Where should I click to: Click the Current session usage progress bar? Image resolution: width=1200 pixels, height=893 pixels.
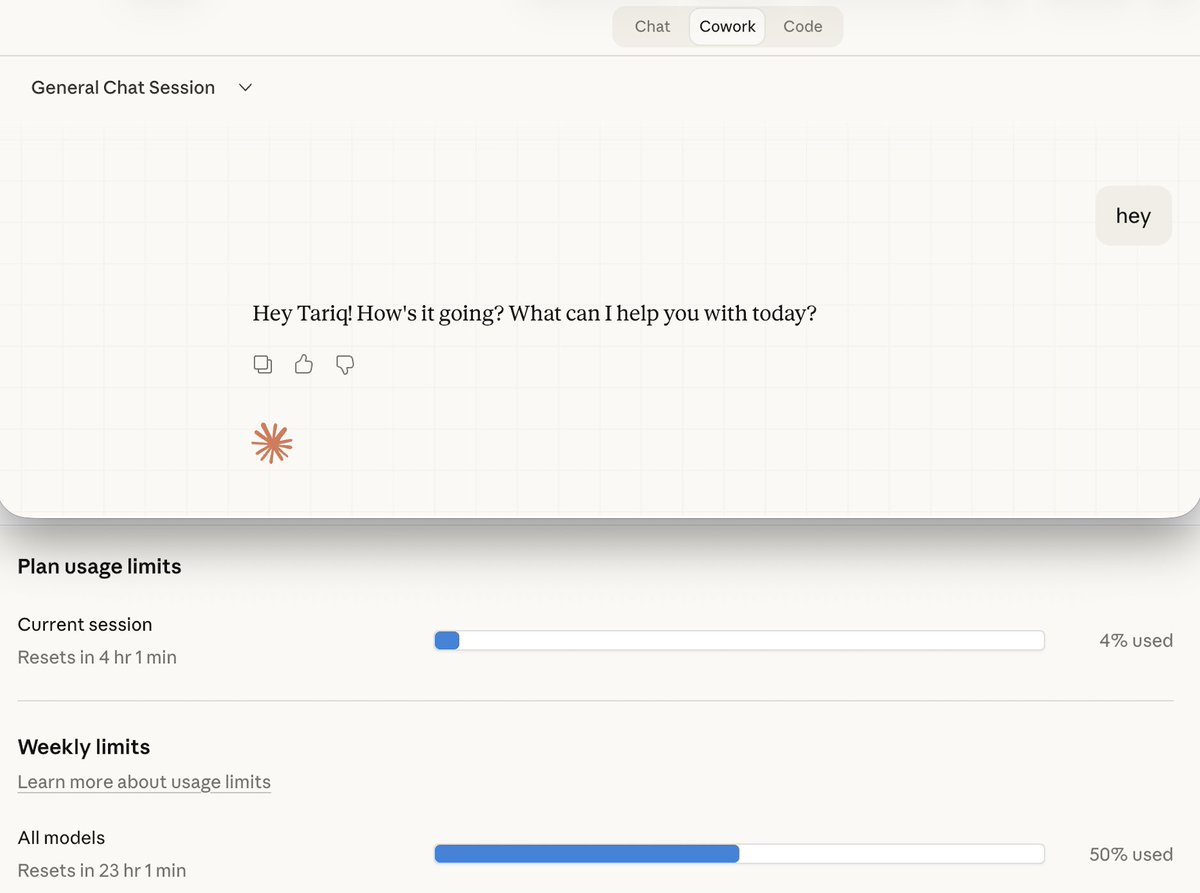739,641
